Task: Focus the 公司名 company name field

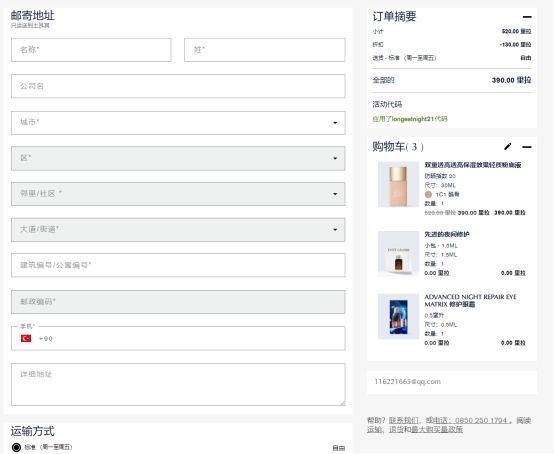Action: coord(178,86)
